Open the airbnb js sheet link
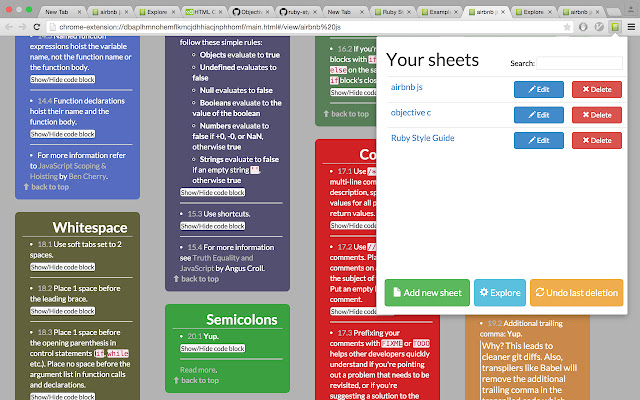This screenshot has width=640, height=400. [x=407, y=87]
